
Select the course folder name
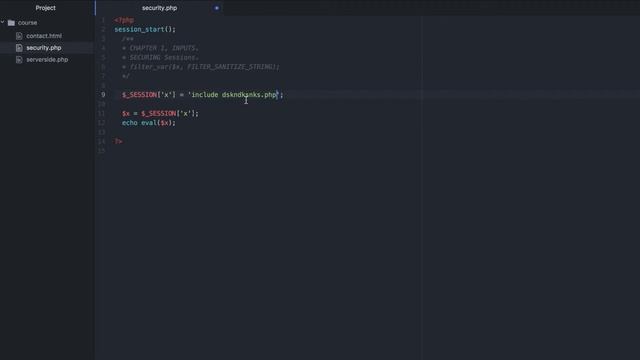[x=27, y=23]
